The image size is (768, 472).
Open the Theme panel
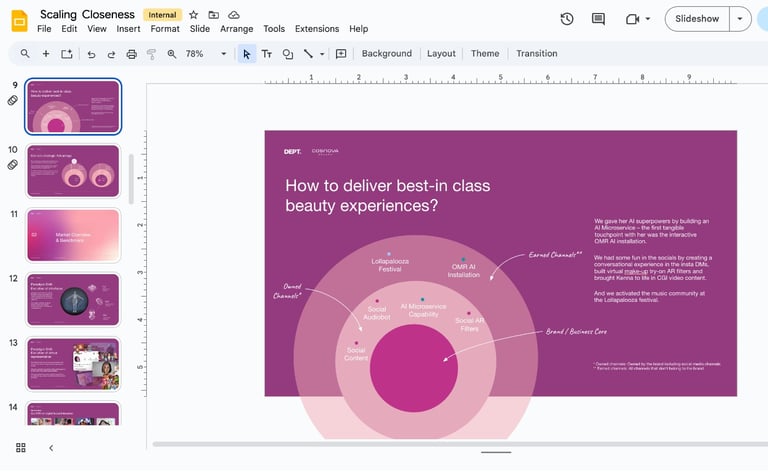(485, 53)
